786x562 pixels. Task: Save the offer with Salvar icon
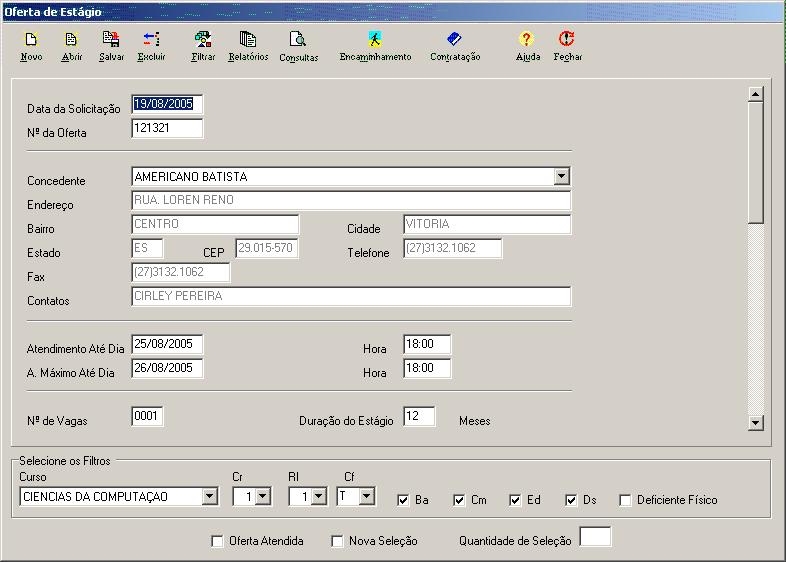[x=111, y=40]
